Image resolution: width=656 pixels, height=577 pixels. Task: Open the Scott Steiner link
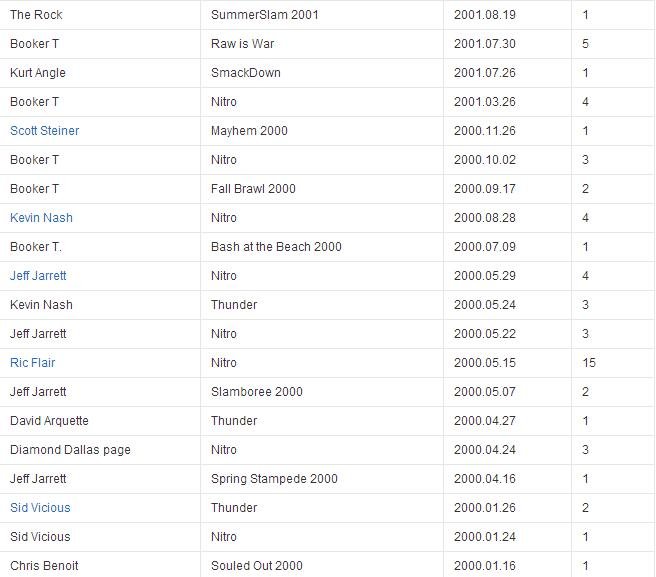coord(44,131)
